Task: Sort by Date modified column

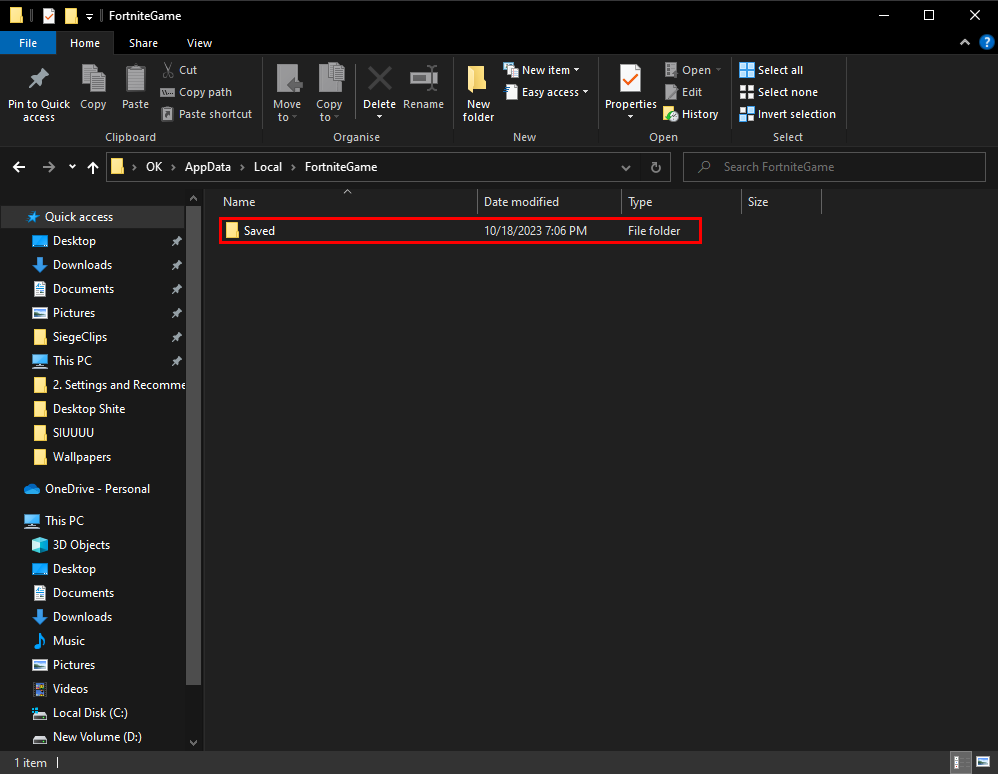Action: click(549, 202)
